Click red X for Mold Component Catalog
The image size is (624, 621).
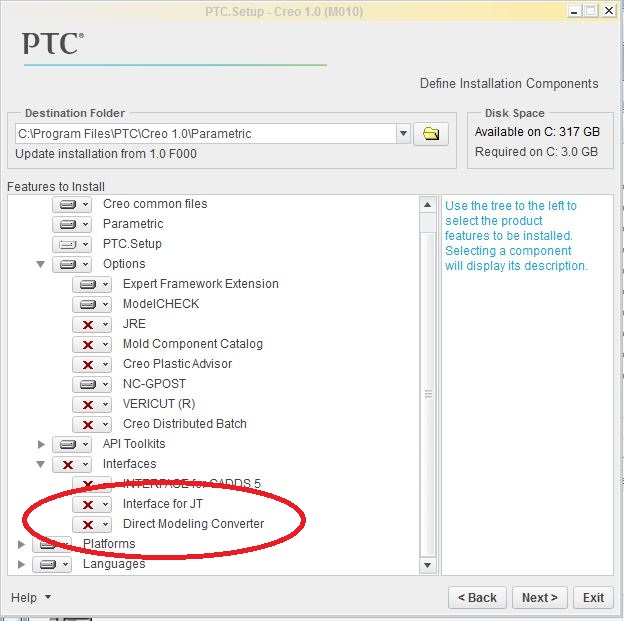88,344
